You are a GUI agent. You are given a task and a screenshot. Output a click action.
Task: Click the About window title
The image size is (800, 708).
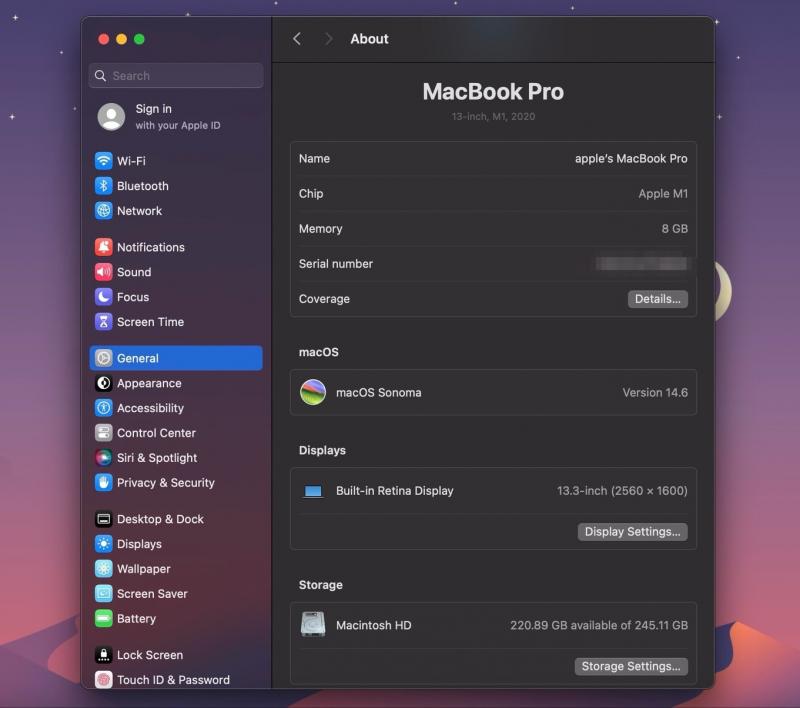[369, 39]
